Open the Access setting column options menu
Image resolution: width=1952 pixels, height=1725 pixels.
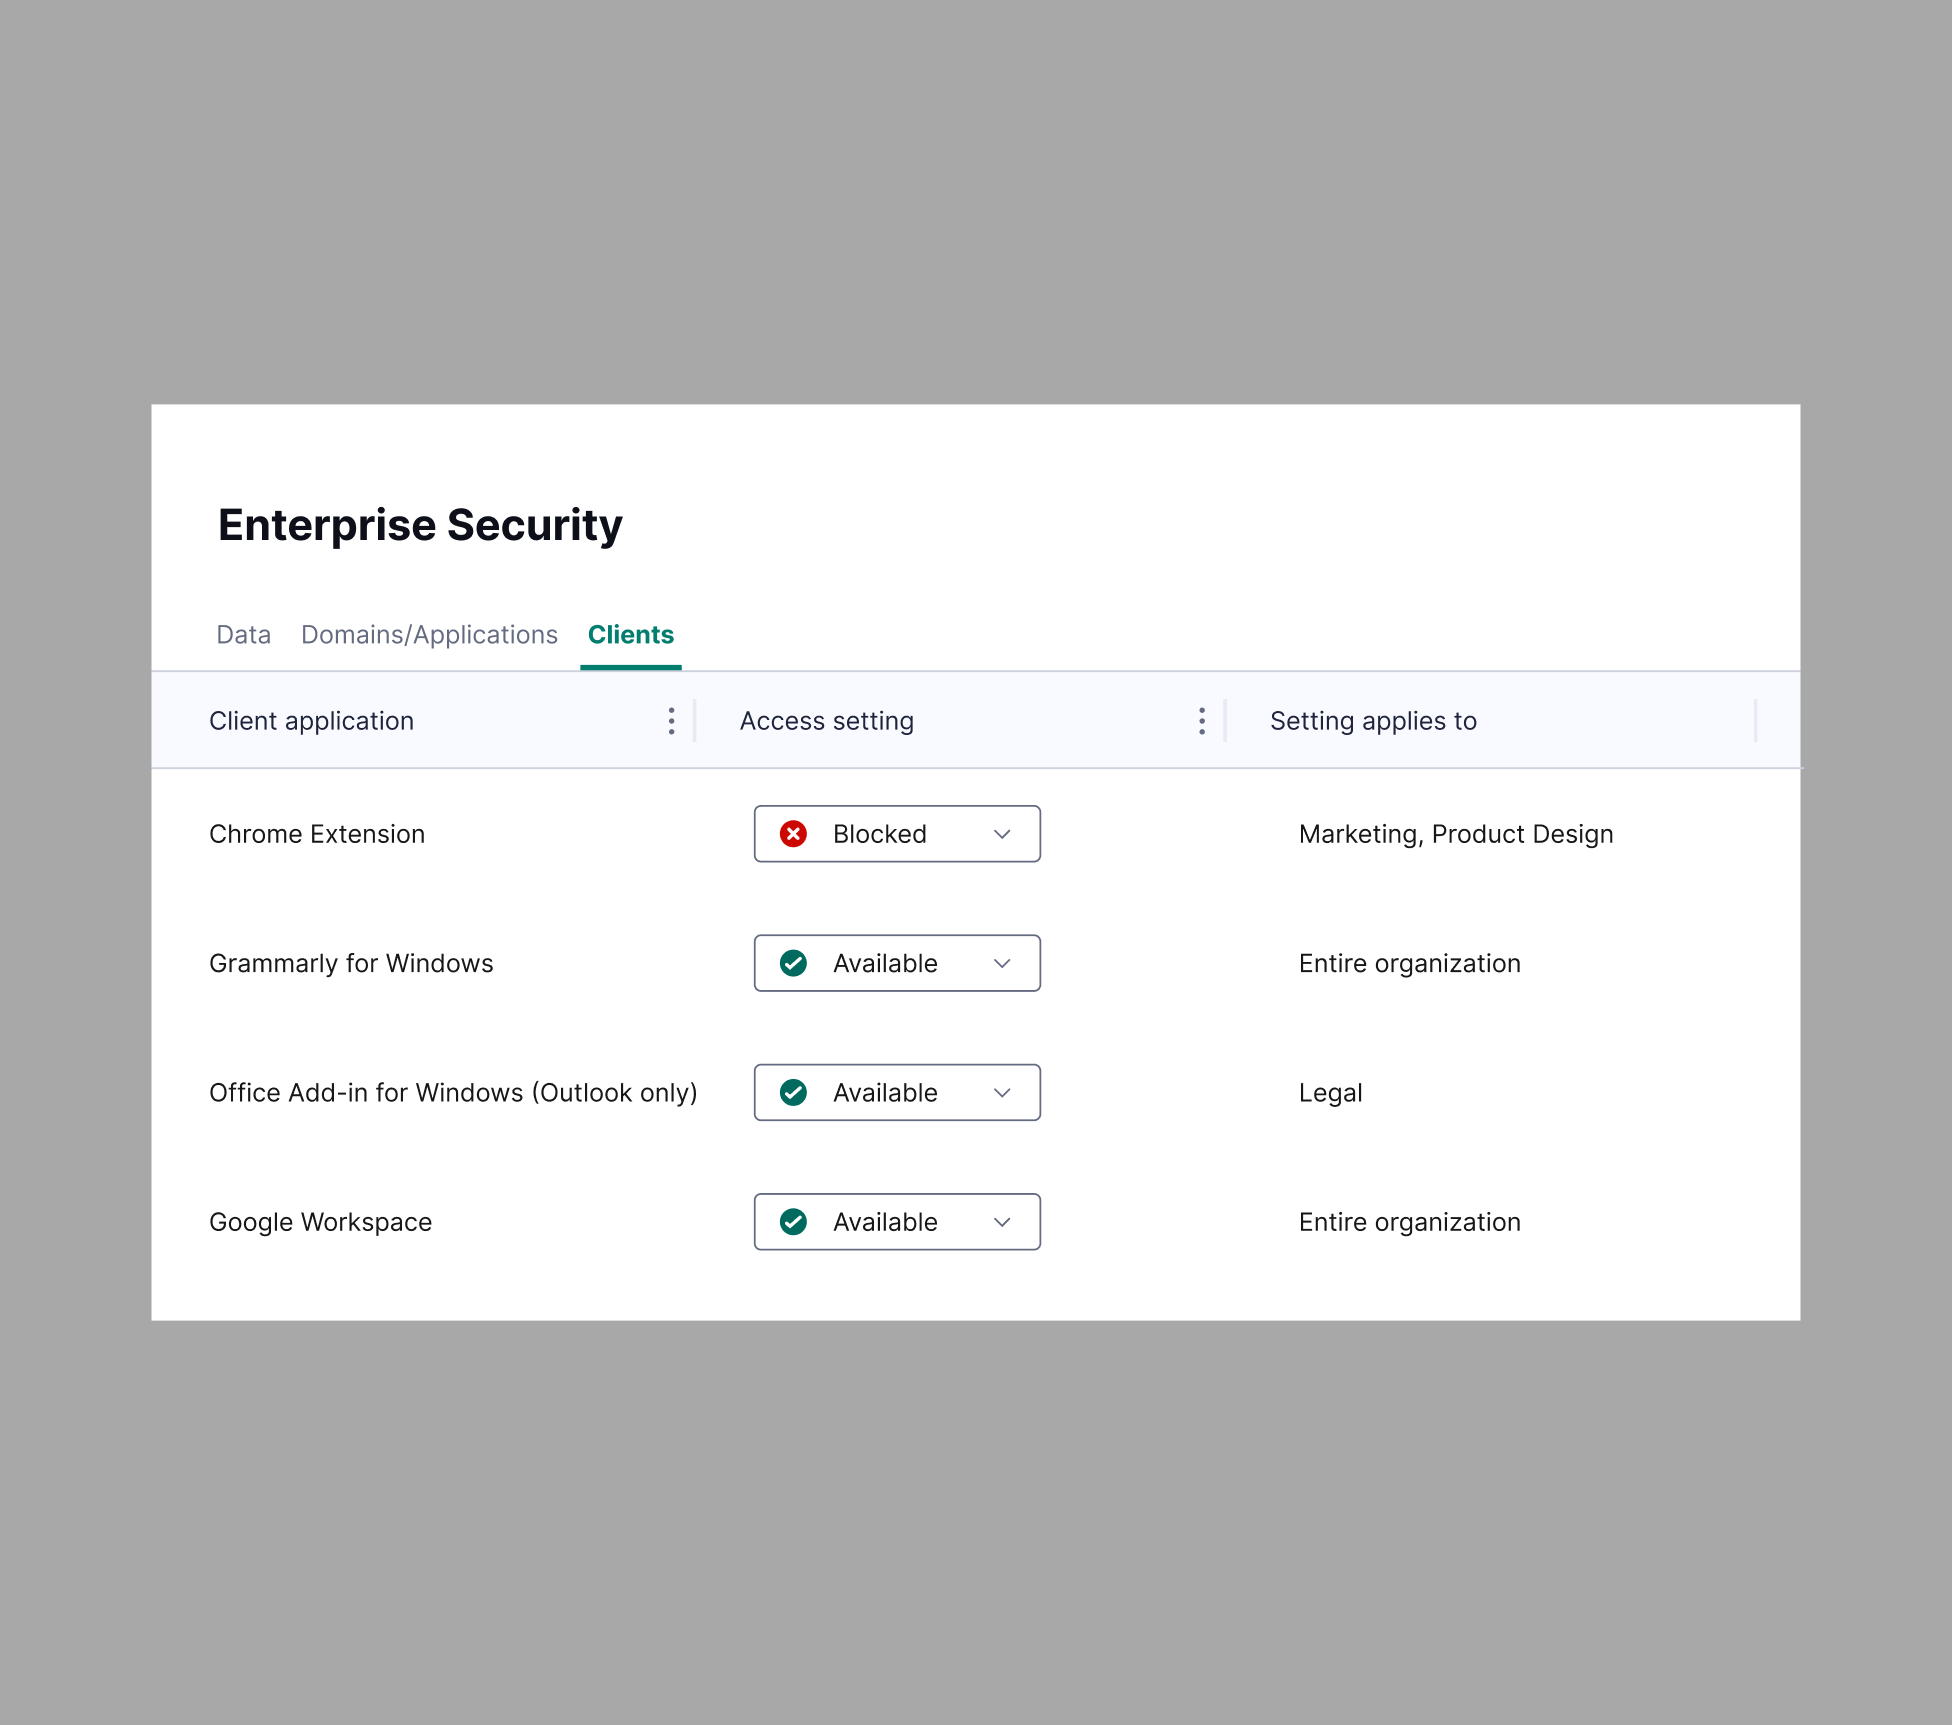click(1201, 720)
